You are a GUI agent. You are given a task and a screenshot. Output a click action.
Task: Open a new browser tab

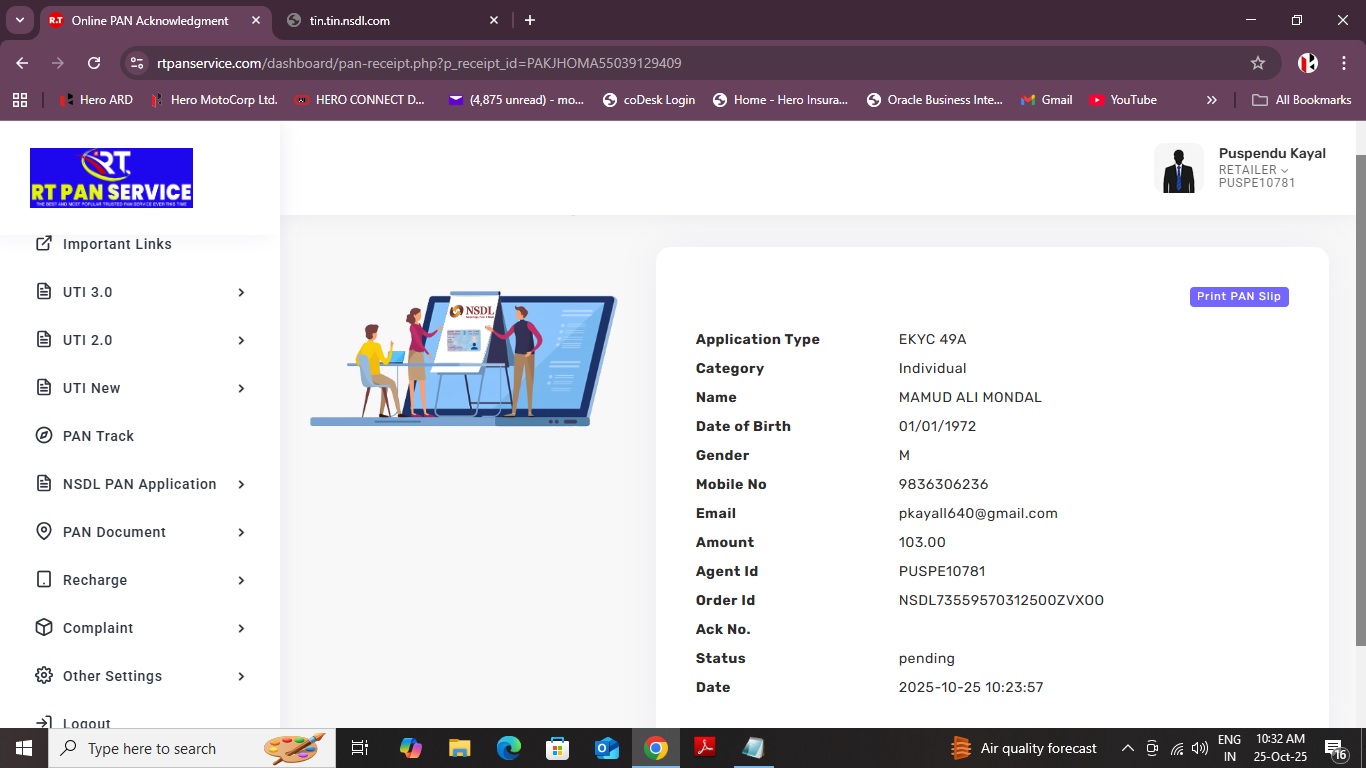click(x=530, y=20)
